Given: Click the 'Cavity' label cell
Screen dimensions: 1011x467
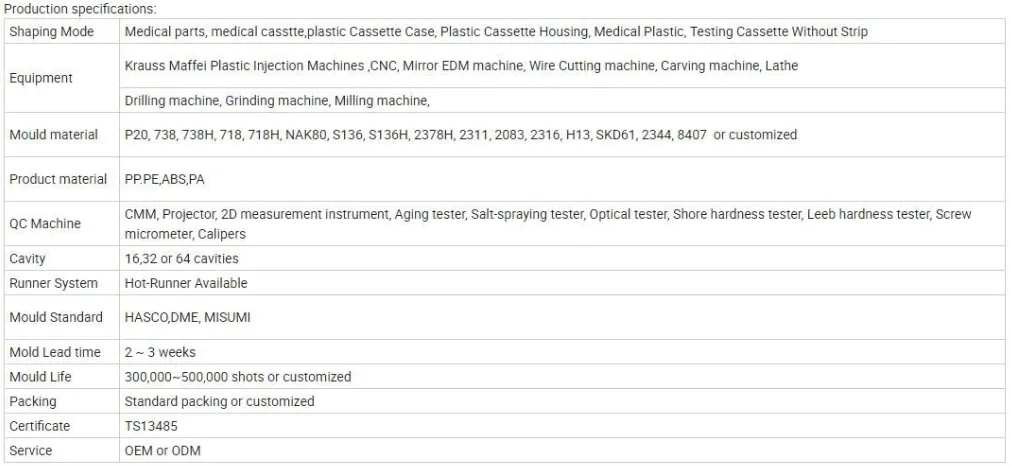Looking at the screenshot, I should pyautogui.click(x=28, y=259).
